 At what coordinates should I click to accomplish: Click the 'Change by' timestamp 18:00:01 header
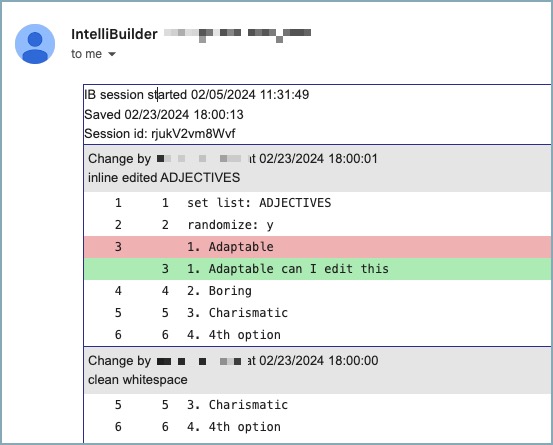(x=233, y=159)
